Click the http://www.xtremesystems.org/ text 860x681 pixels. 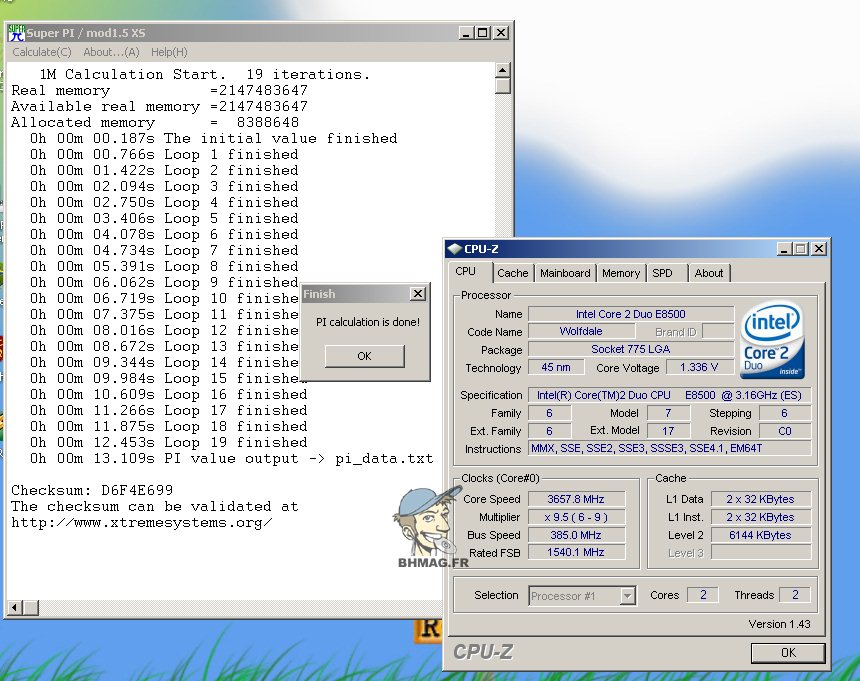[x=142, y=523]
